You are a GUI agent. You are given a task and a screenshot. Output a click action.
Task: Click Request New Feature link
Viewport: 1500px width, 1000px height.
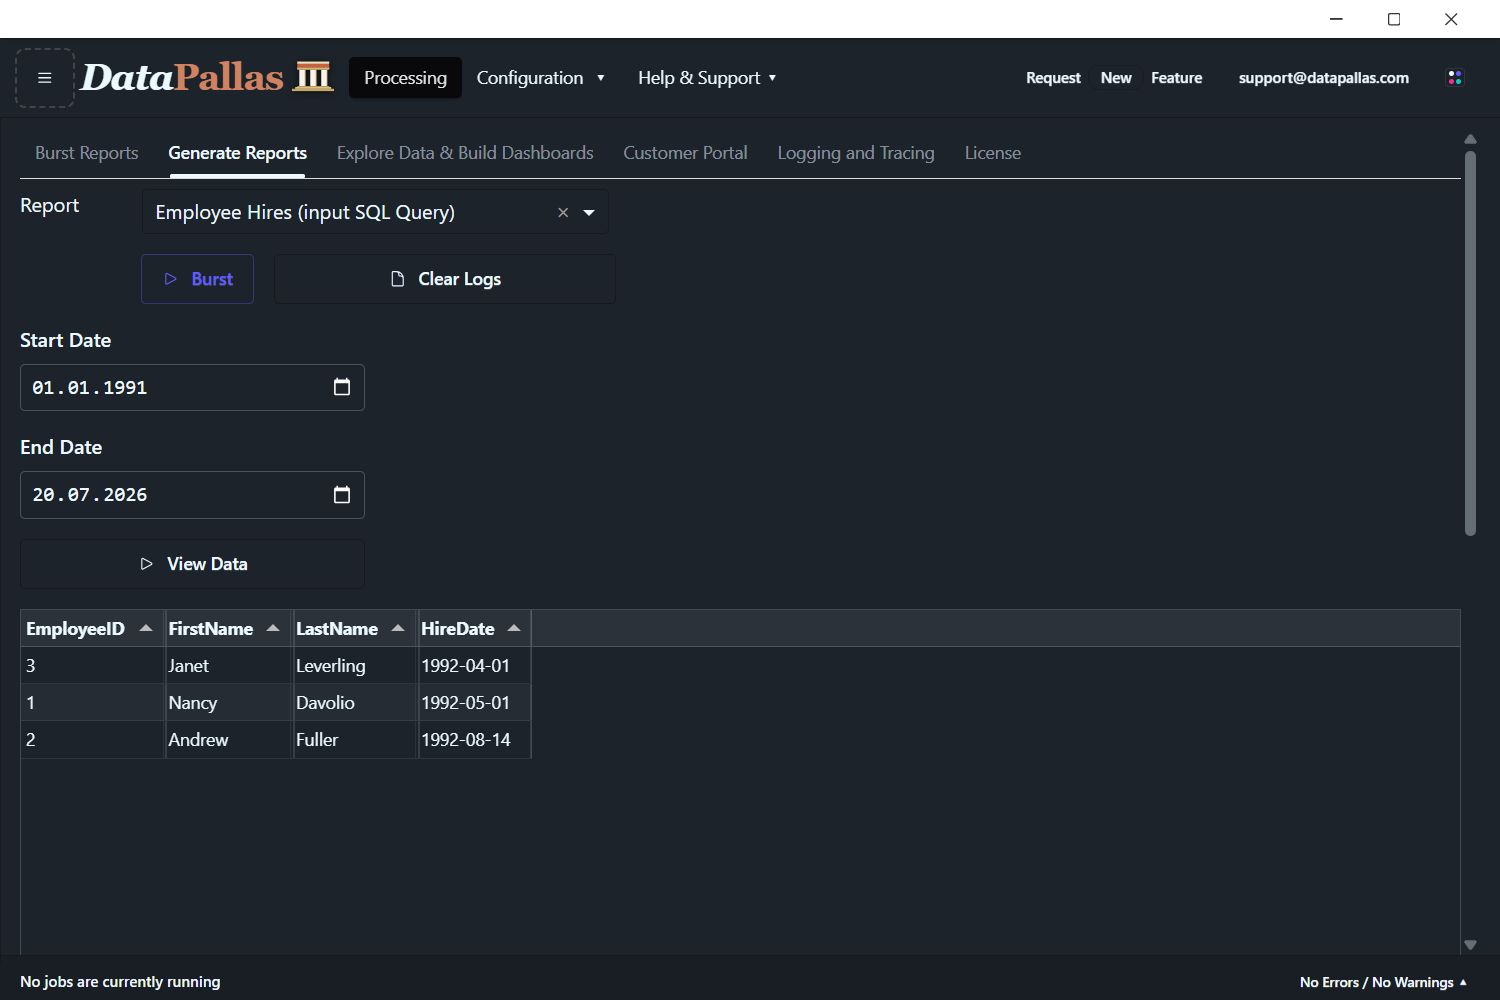[1114, 78]
